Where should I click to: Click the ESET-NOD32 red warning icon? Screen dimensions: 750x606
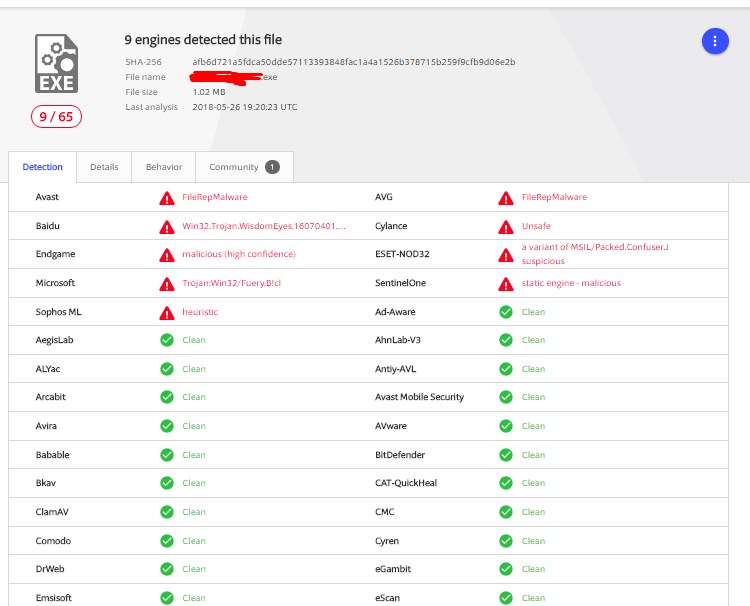coord(506,255)
